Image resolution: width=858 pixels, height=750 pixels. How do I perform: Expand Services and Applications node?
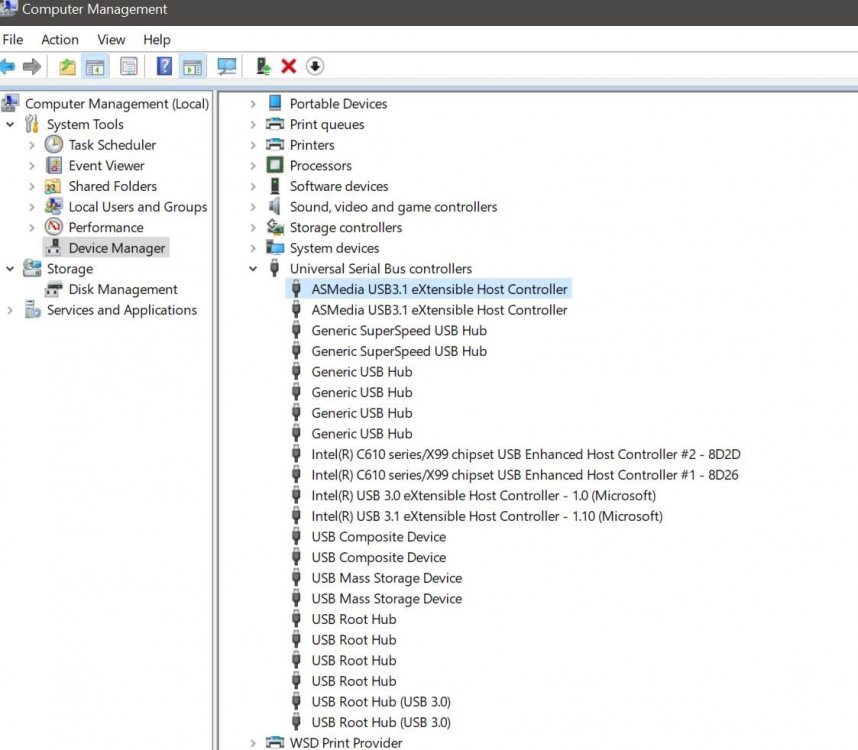(x=10, y=310)
